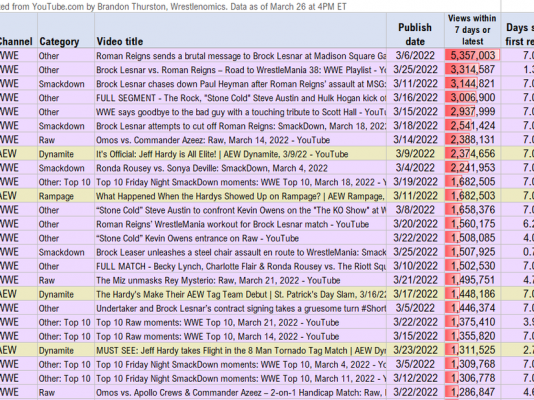The image size is (534, 400).
Task: Click the views value 3,006,900
Action: point(472,97)
